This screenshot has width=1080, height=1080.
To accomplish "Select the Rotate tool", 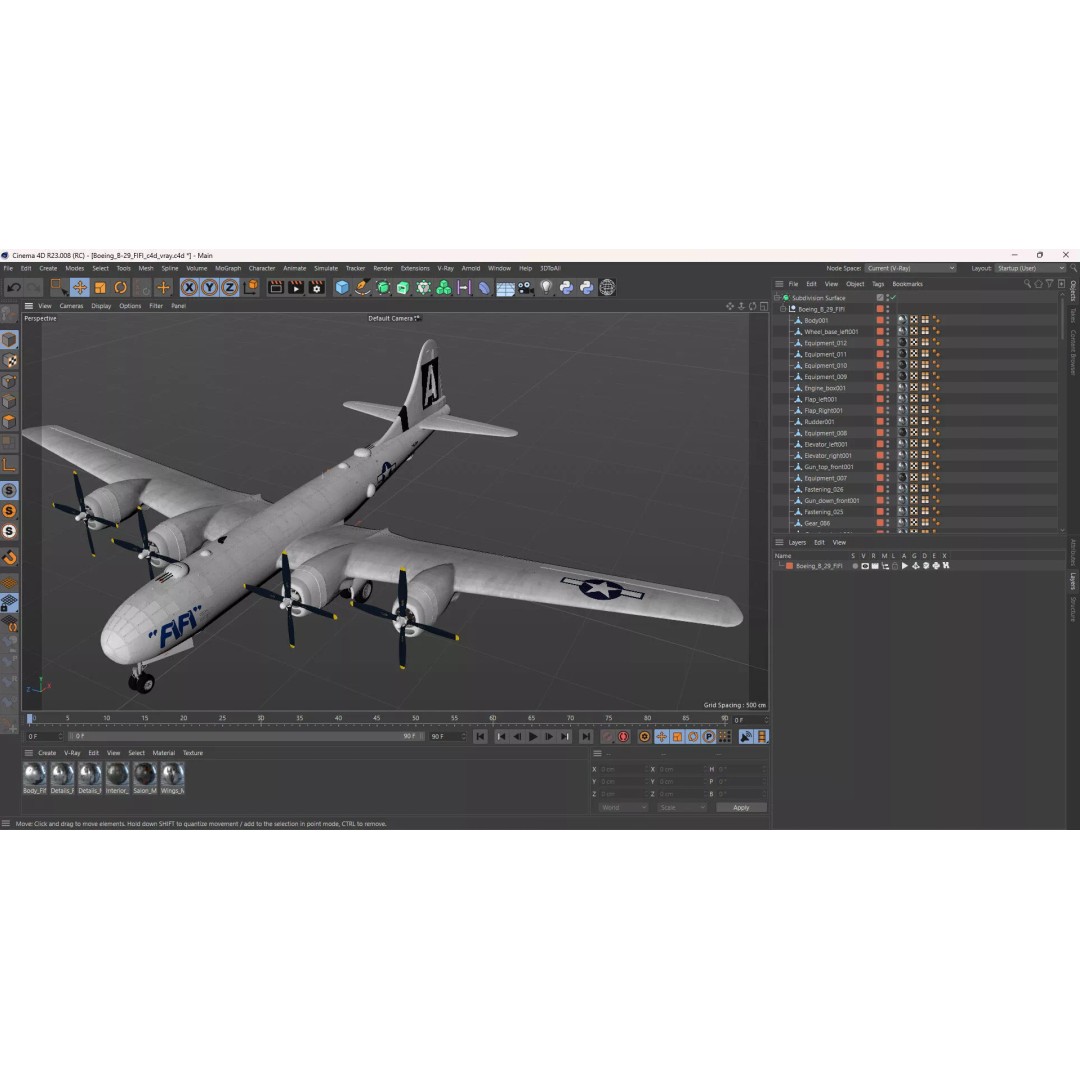I will tap(121, 287).
